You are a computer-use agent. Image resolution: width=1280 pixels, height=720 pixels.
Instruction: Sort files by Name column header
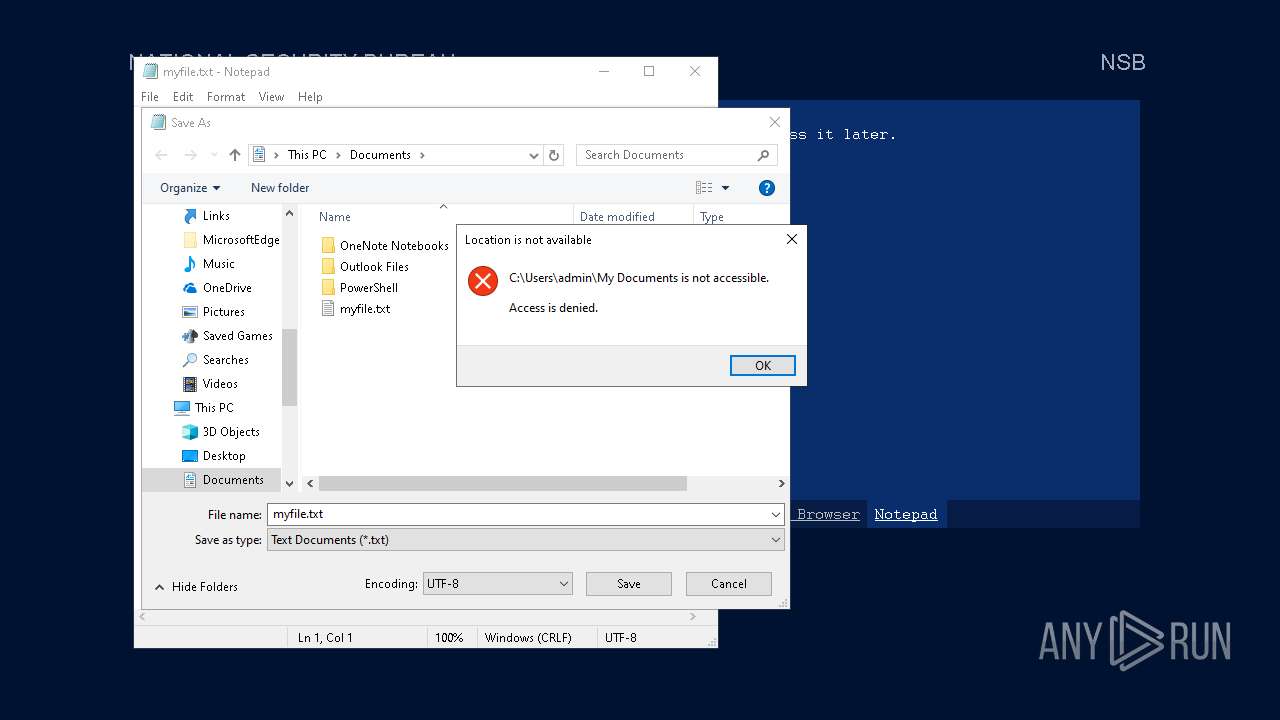(x=335, y=217)
